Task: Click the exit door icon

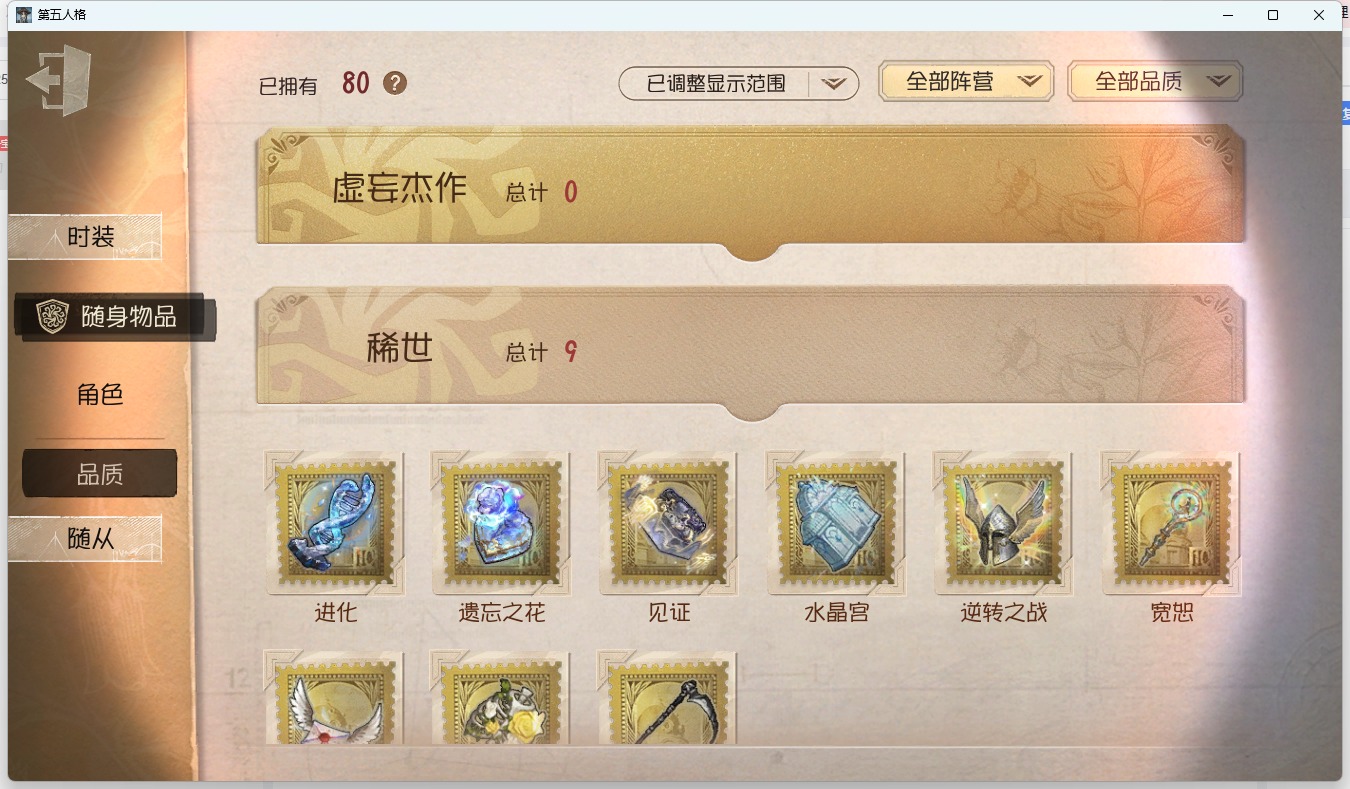Action: click(59, 80)
